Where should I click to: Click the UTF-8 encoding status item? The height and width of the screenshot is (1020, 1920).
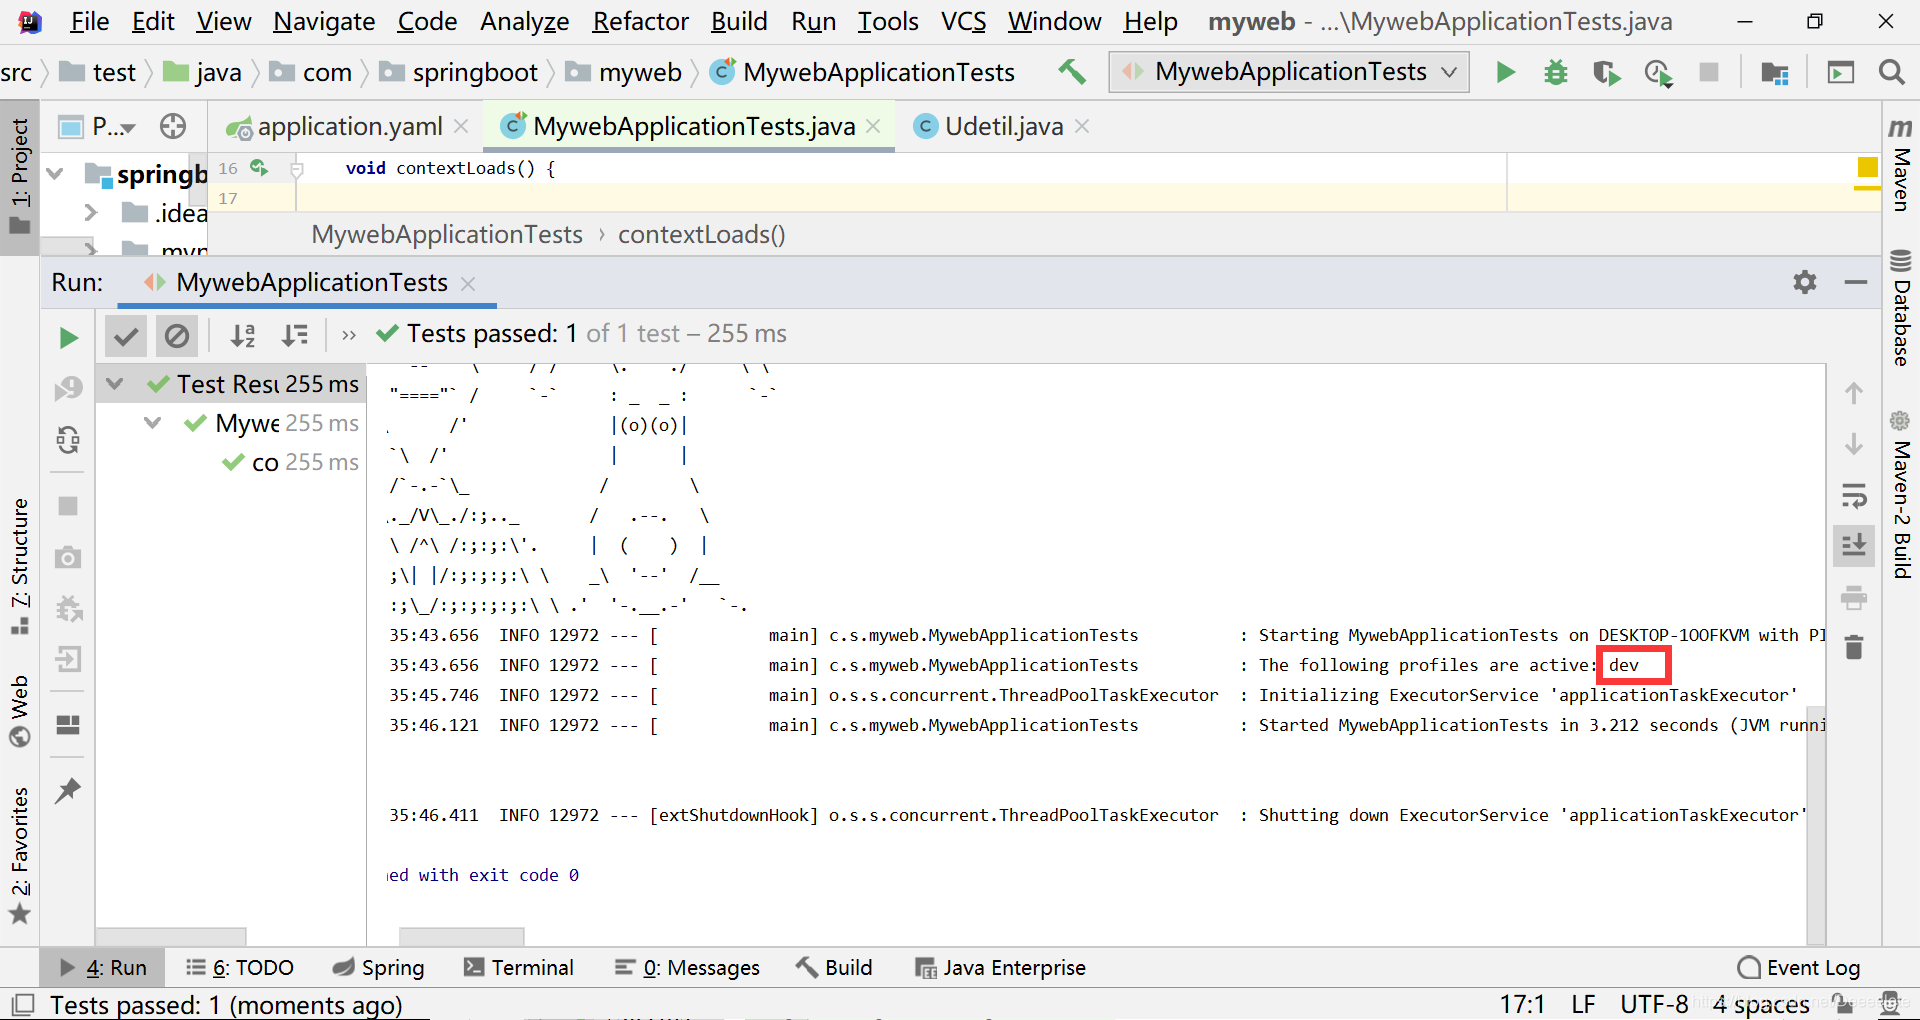(x=1654, y=1004)
